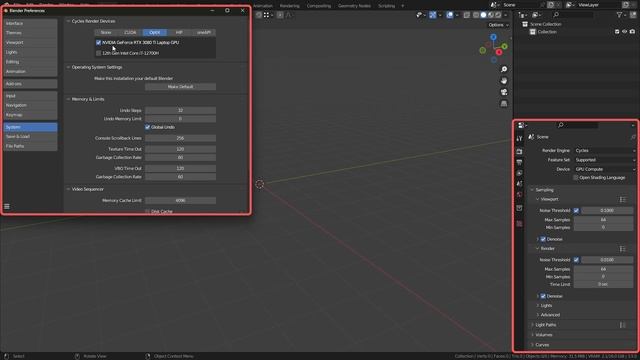Toggle the viewport gizmo display icon
640x360 pixels.
(x=433, y=15)
